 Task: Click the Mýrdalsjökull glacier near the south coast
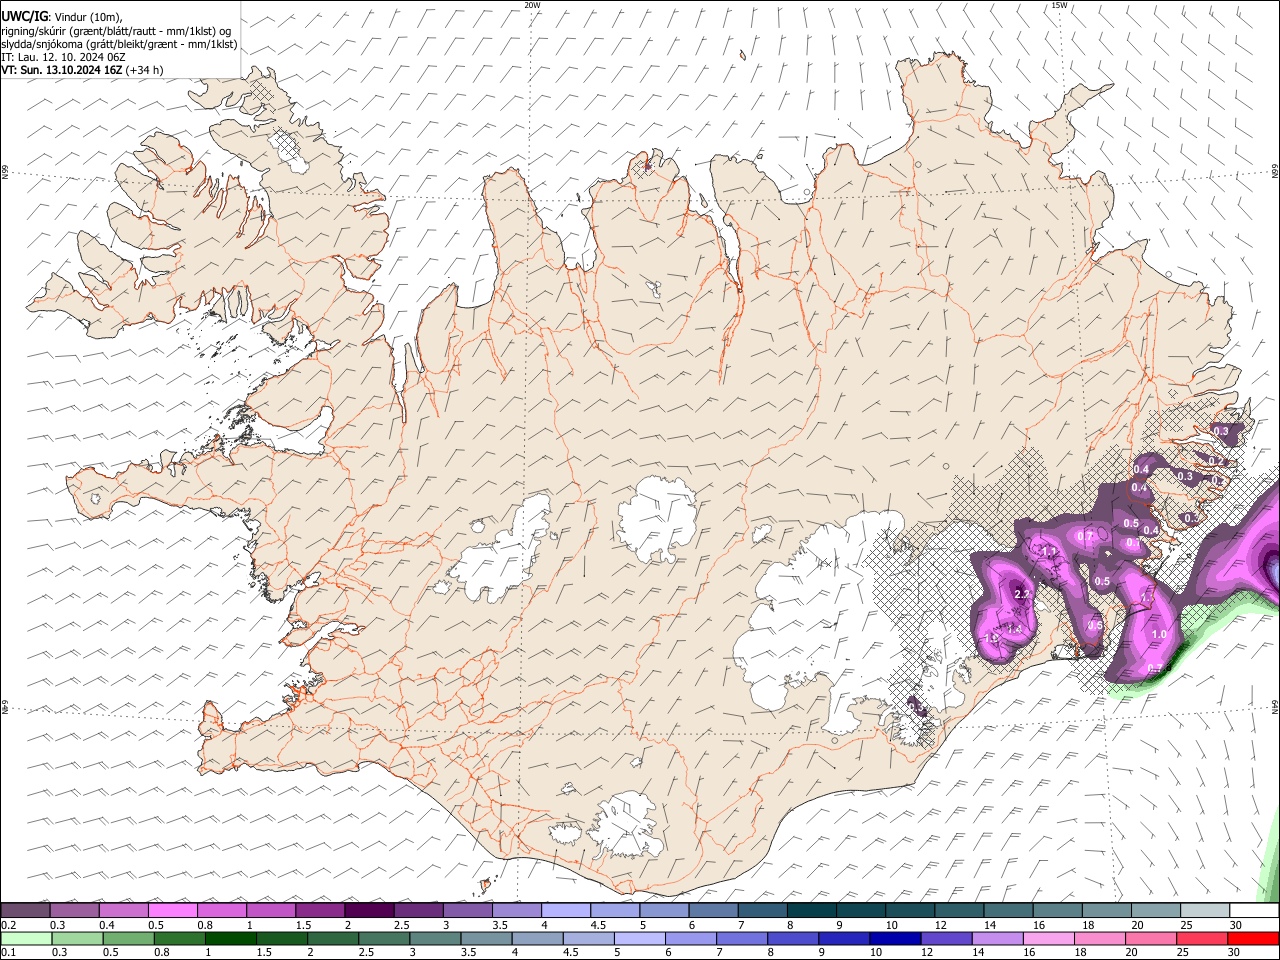click(x=628, y=825)
